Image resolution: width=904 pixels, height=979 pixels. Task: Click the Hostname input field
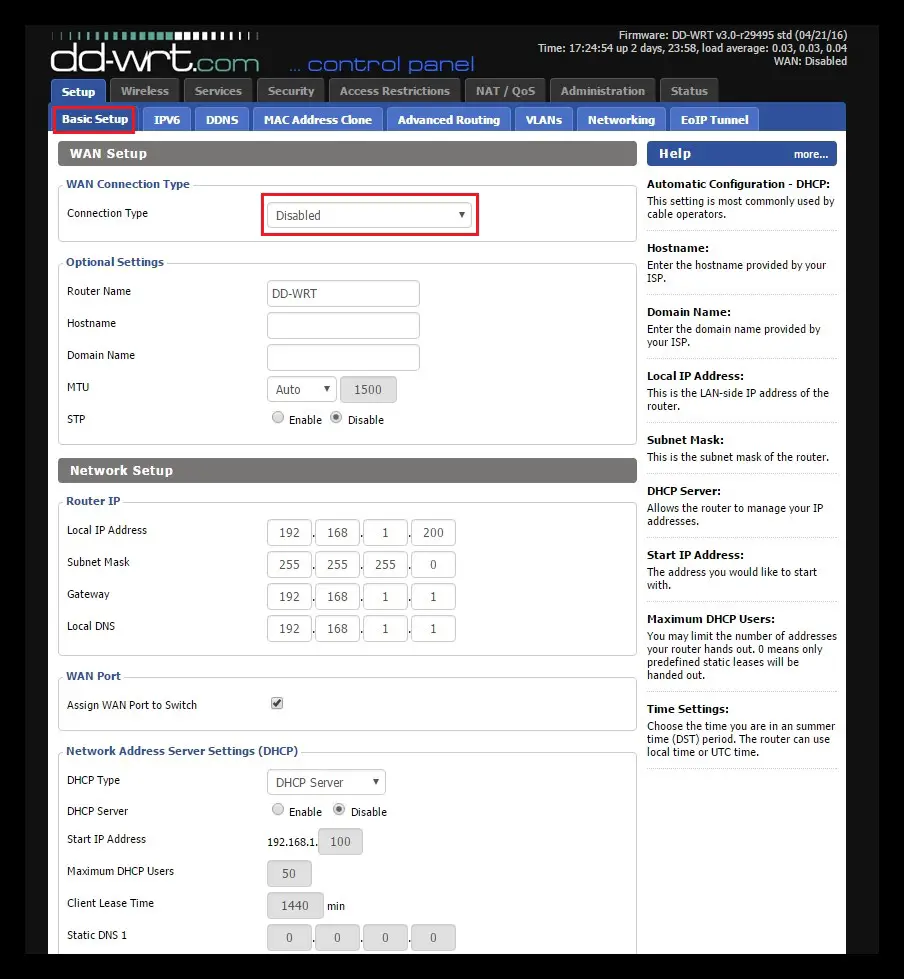coord(343,325)
